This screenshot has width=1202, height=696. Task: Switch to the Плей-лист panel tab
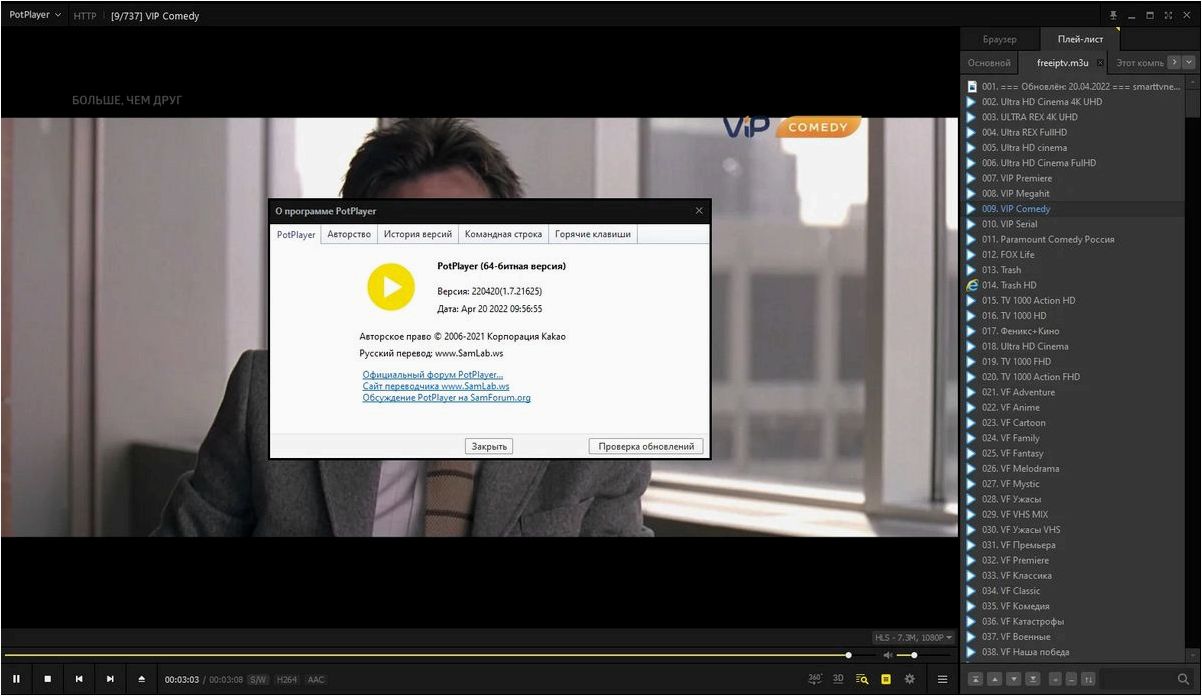coord(1080,39)
